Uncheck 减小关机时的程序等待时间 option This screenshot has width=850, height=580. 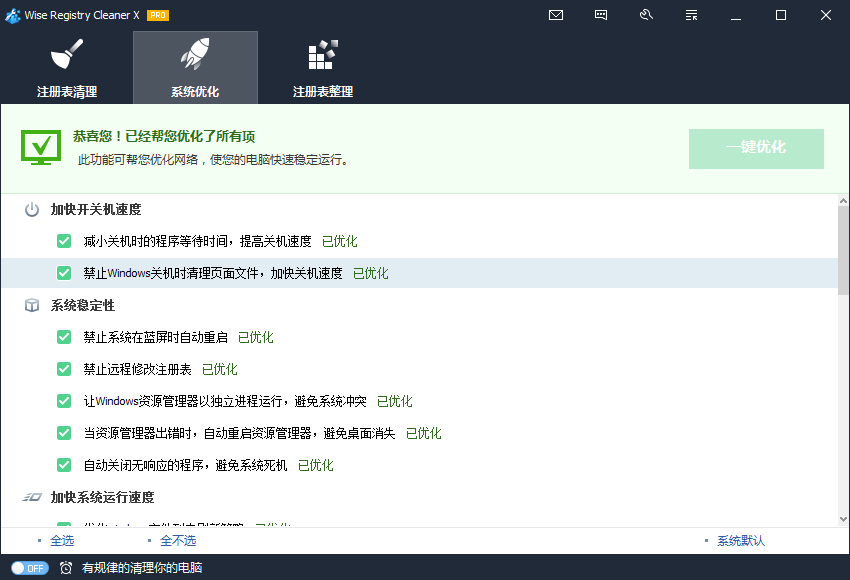(64, 241)
